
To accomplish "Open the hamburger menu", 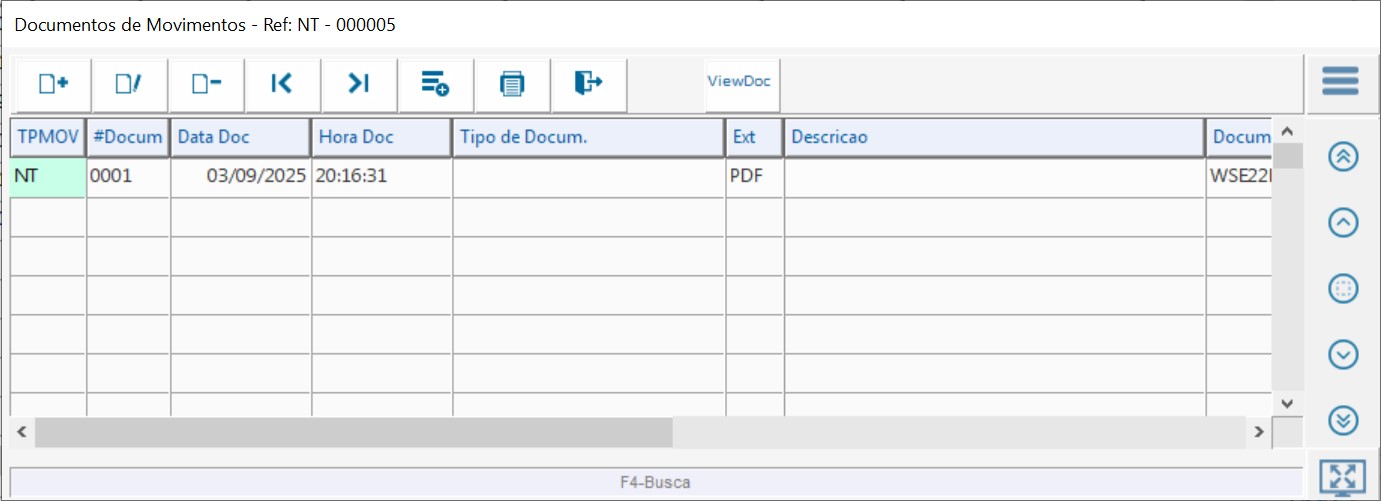I will click(1340, 81).
